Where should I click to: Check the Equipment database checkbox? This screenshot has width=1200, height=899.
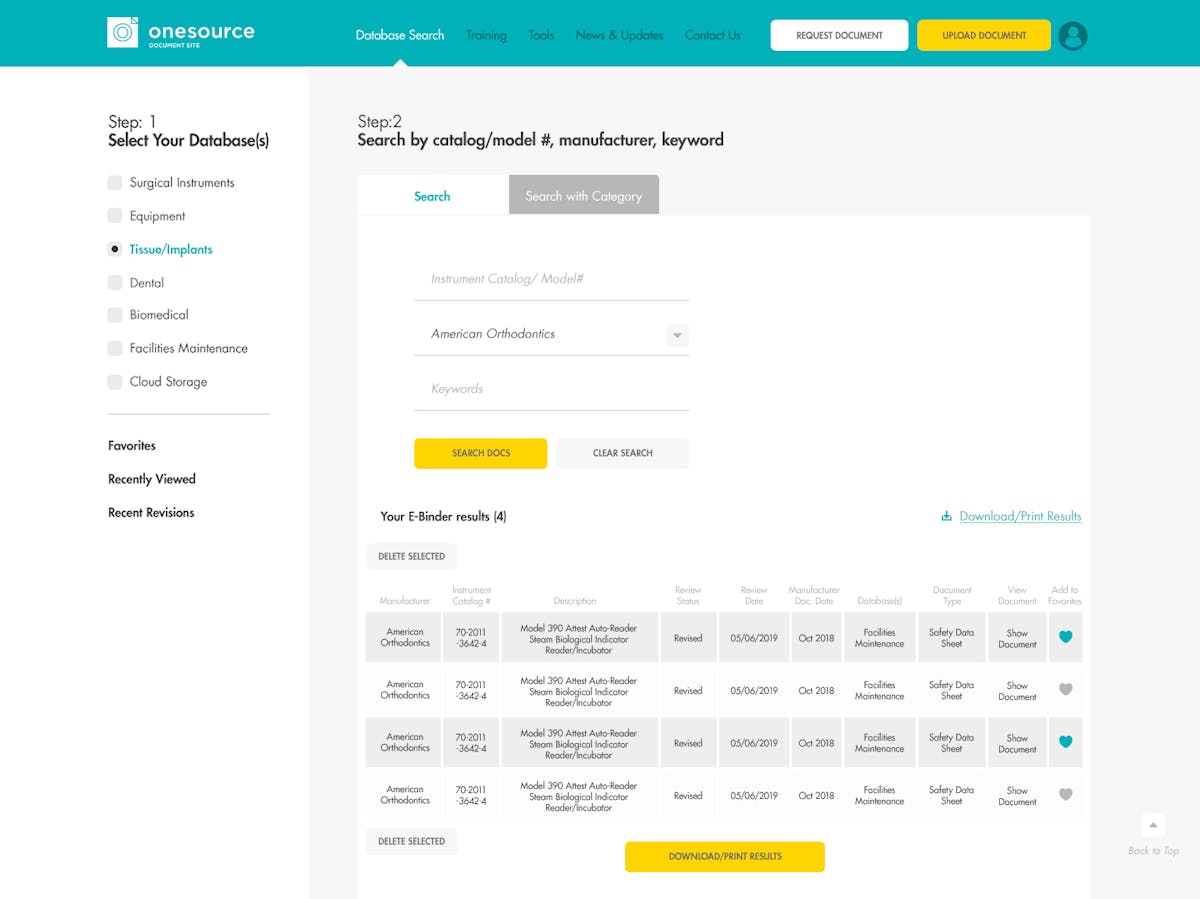pos(113,215)
